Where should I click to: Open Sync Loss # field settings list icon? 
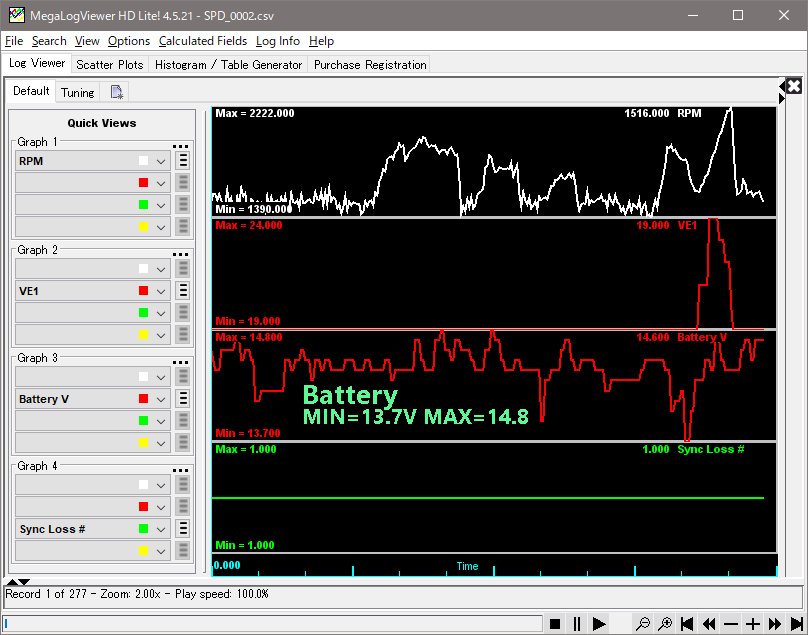point(183,528)
